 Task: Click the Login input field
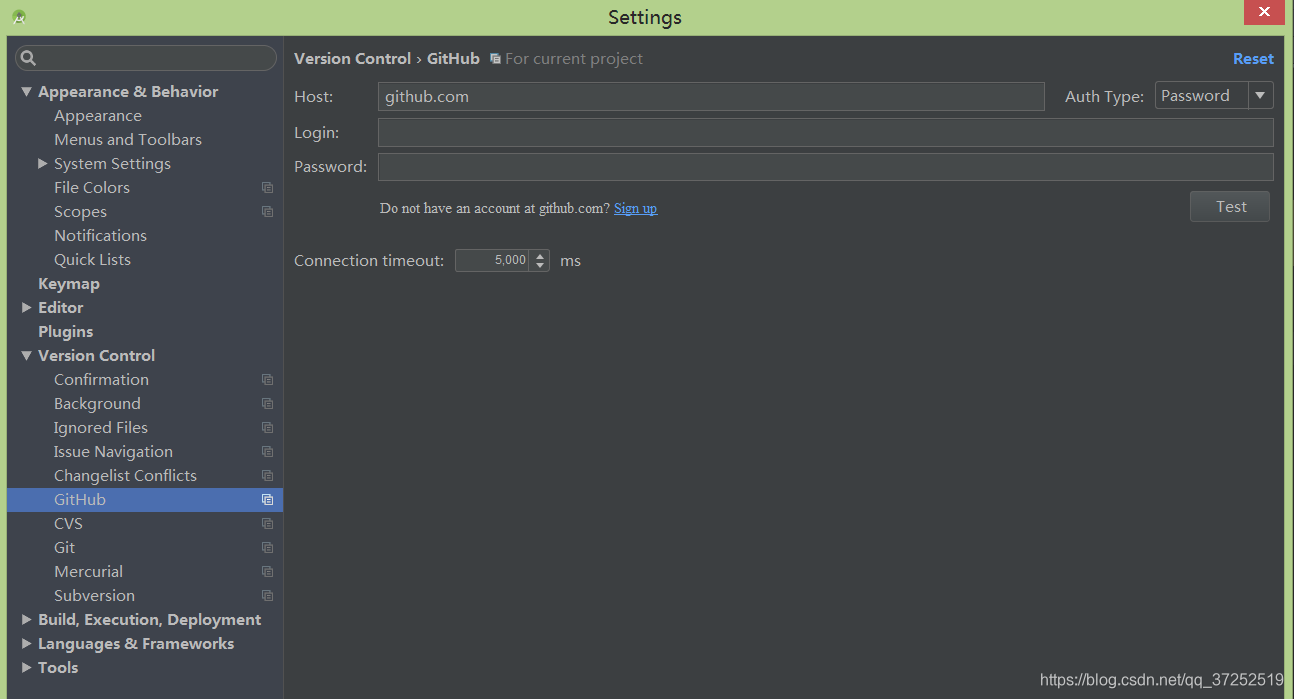[826, 133]
